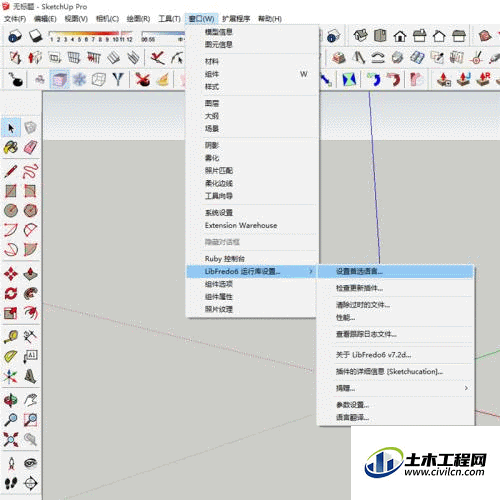Click the 性能... submenu entry
Viewport: 500px width, 500px height.
pyautogui.click(x=395, y=318)
